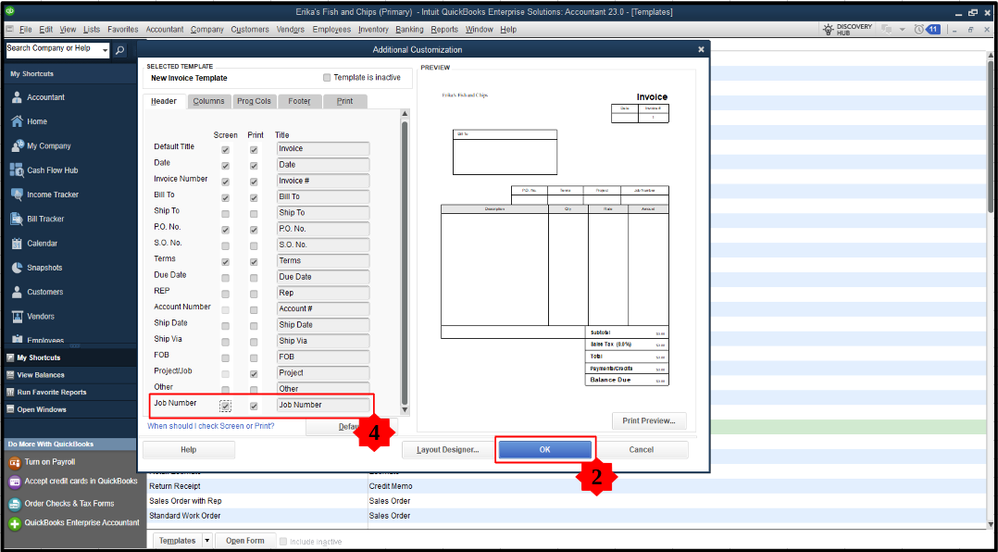
Task: Switch to the Print tab
Action: coord(345,101)
